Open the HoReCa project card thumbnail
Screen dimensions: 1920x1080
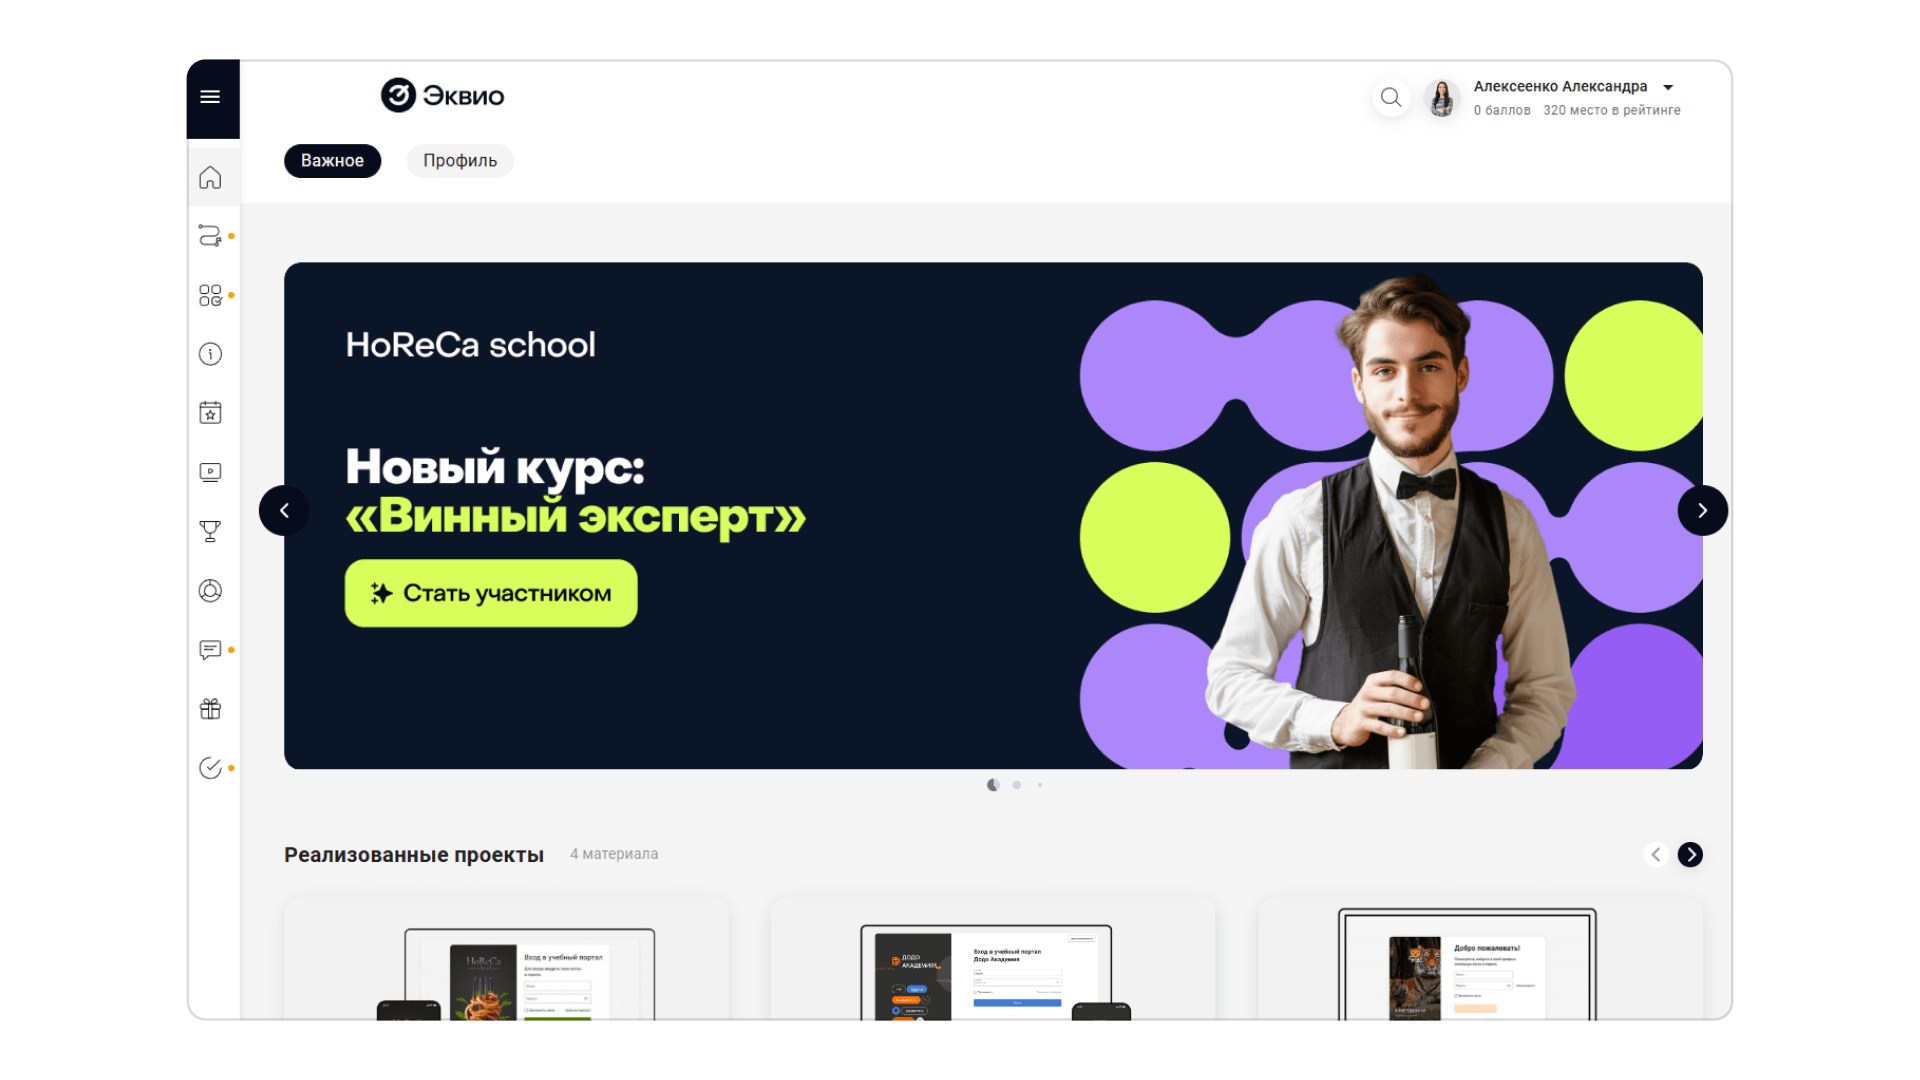point(506,960)
